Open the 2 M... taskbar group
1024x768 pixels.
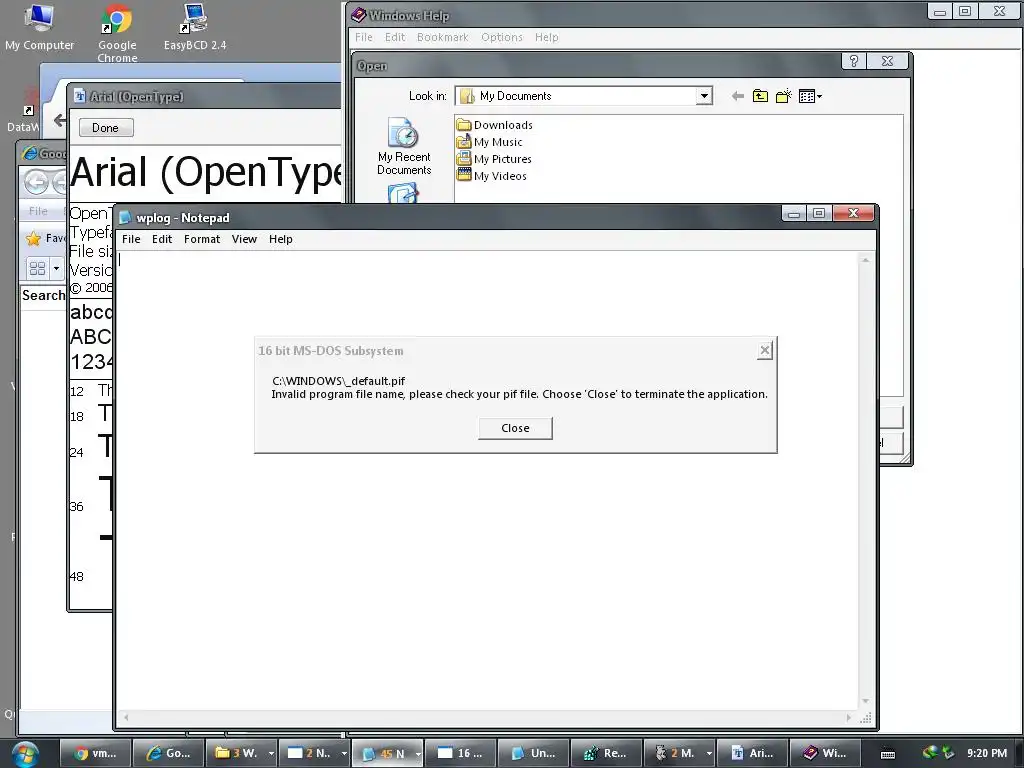(680, 753)
